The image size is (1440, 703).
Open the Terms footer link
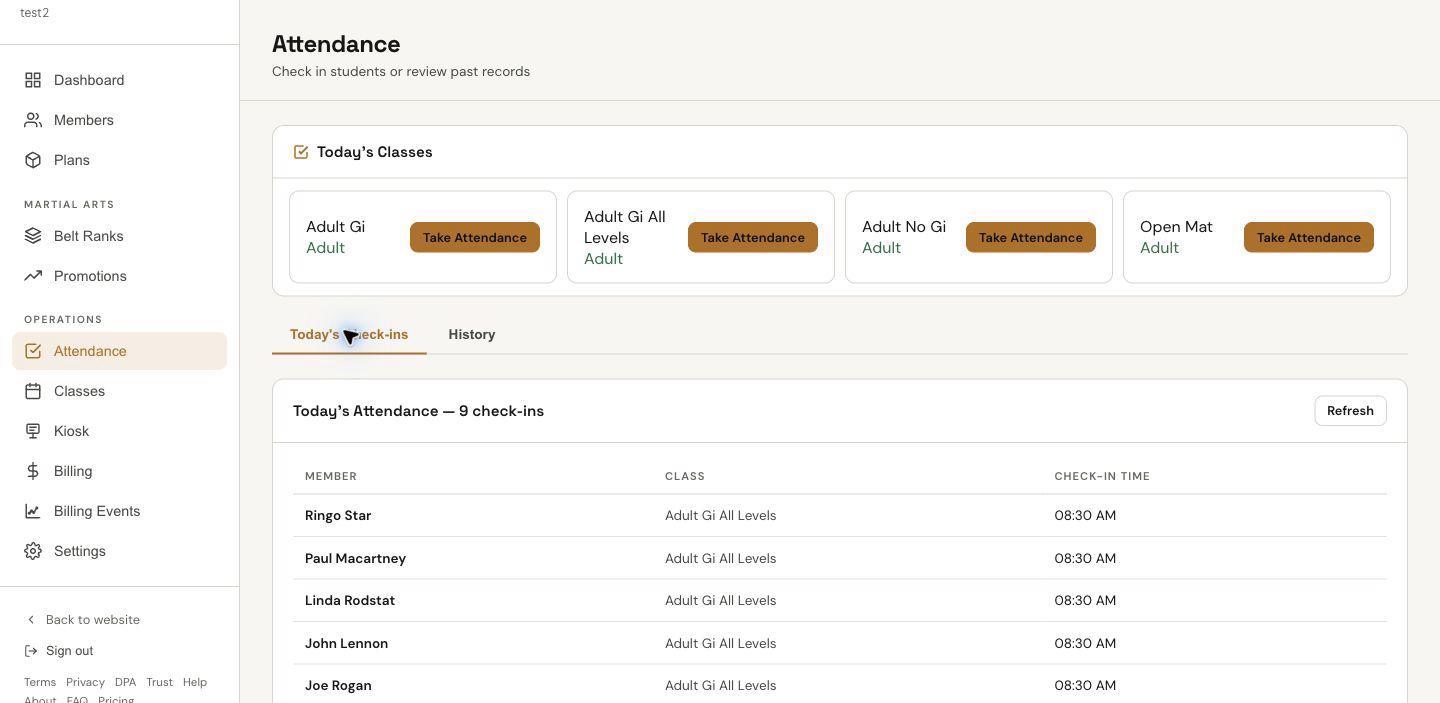point(40,682)
